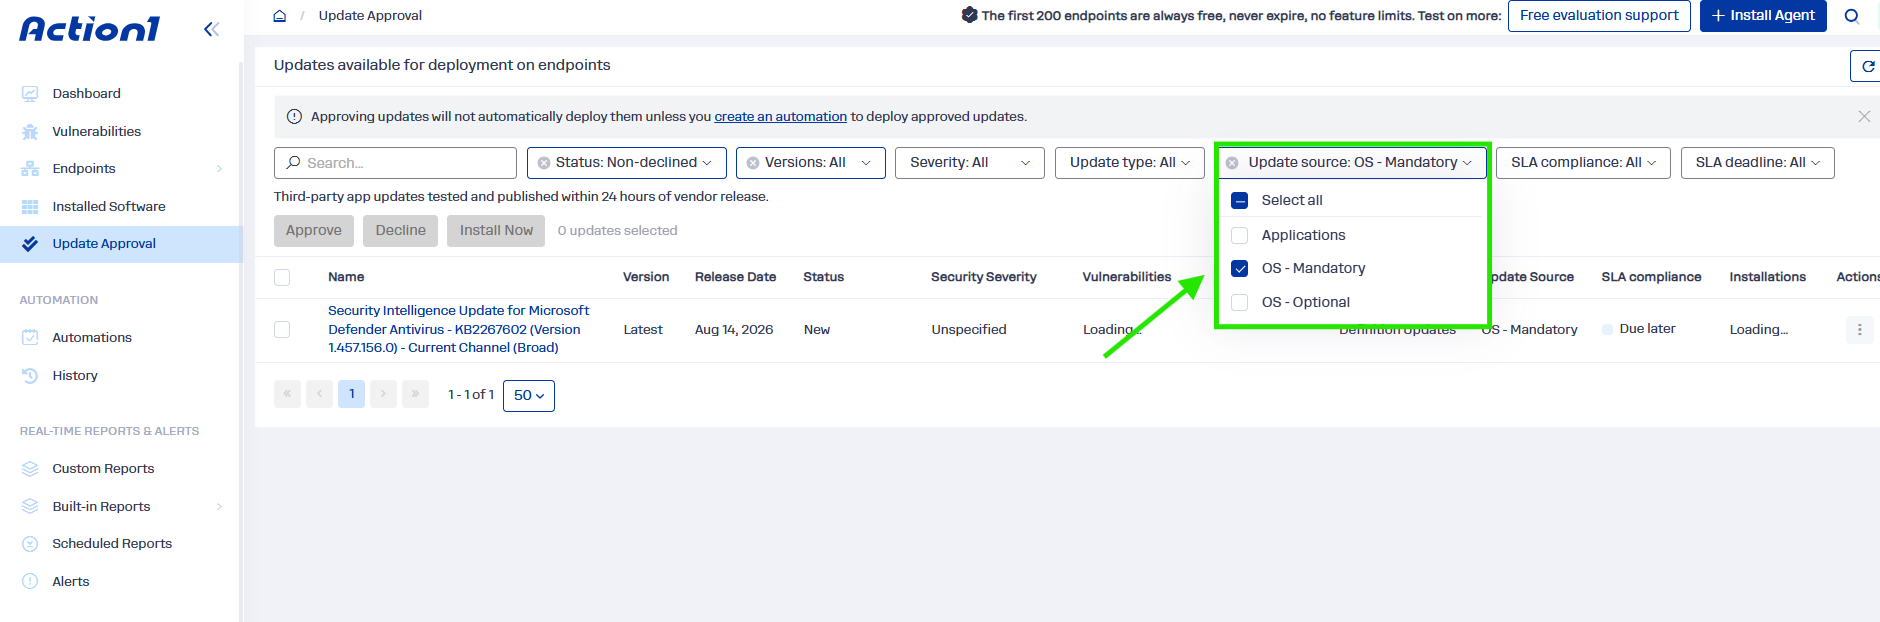Toggle the Select all checkbox
Image resolution: width=1880 pixels, height=622 pixels.
tap(1240, 200)
